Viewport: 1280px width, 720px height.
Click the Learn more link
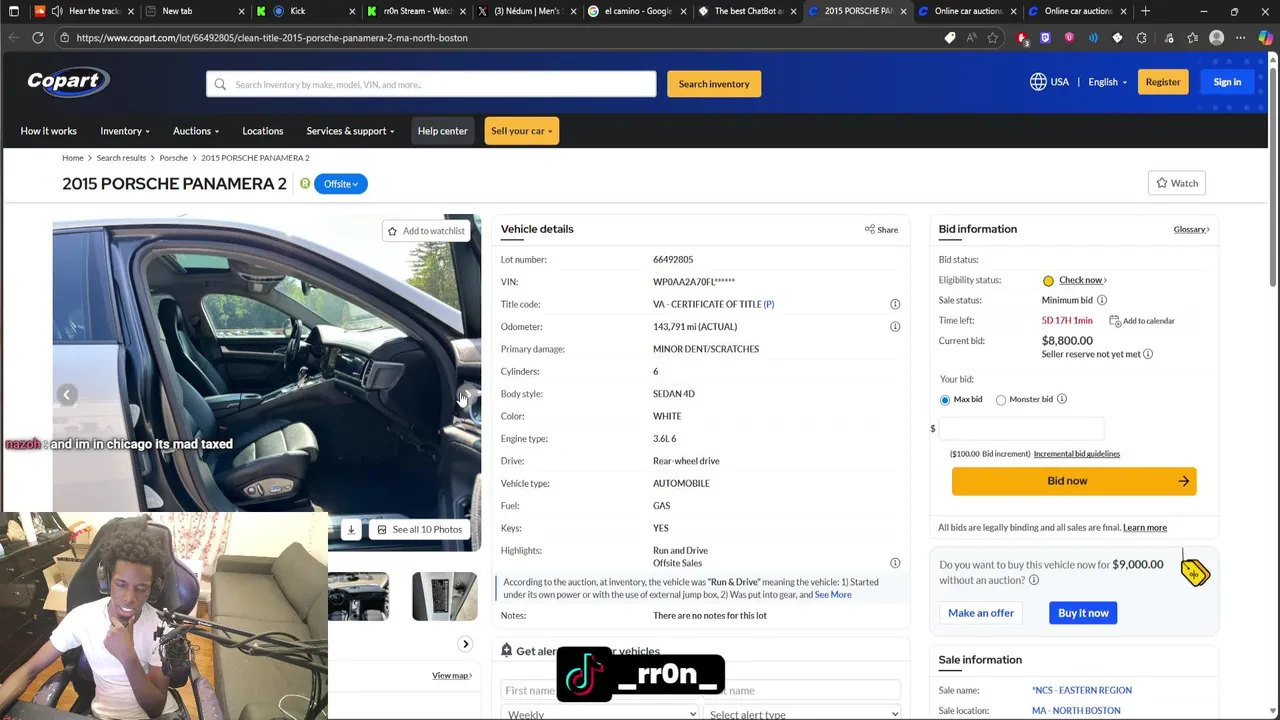1145,528
